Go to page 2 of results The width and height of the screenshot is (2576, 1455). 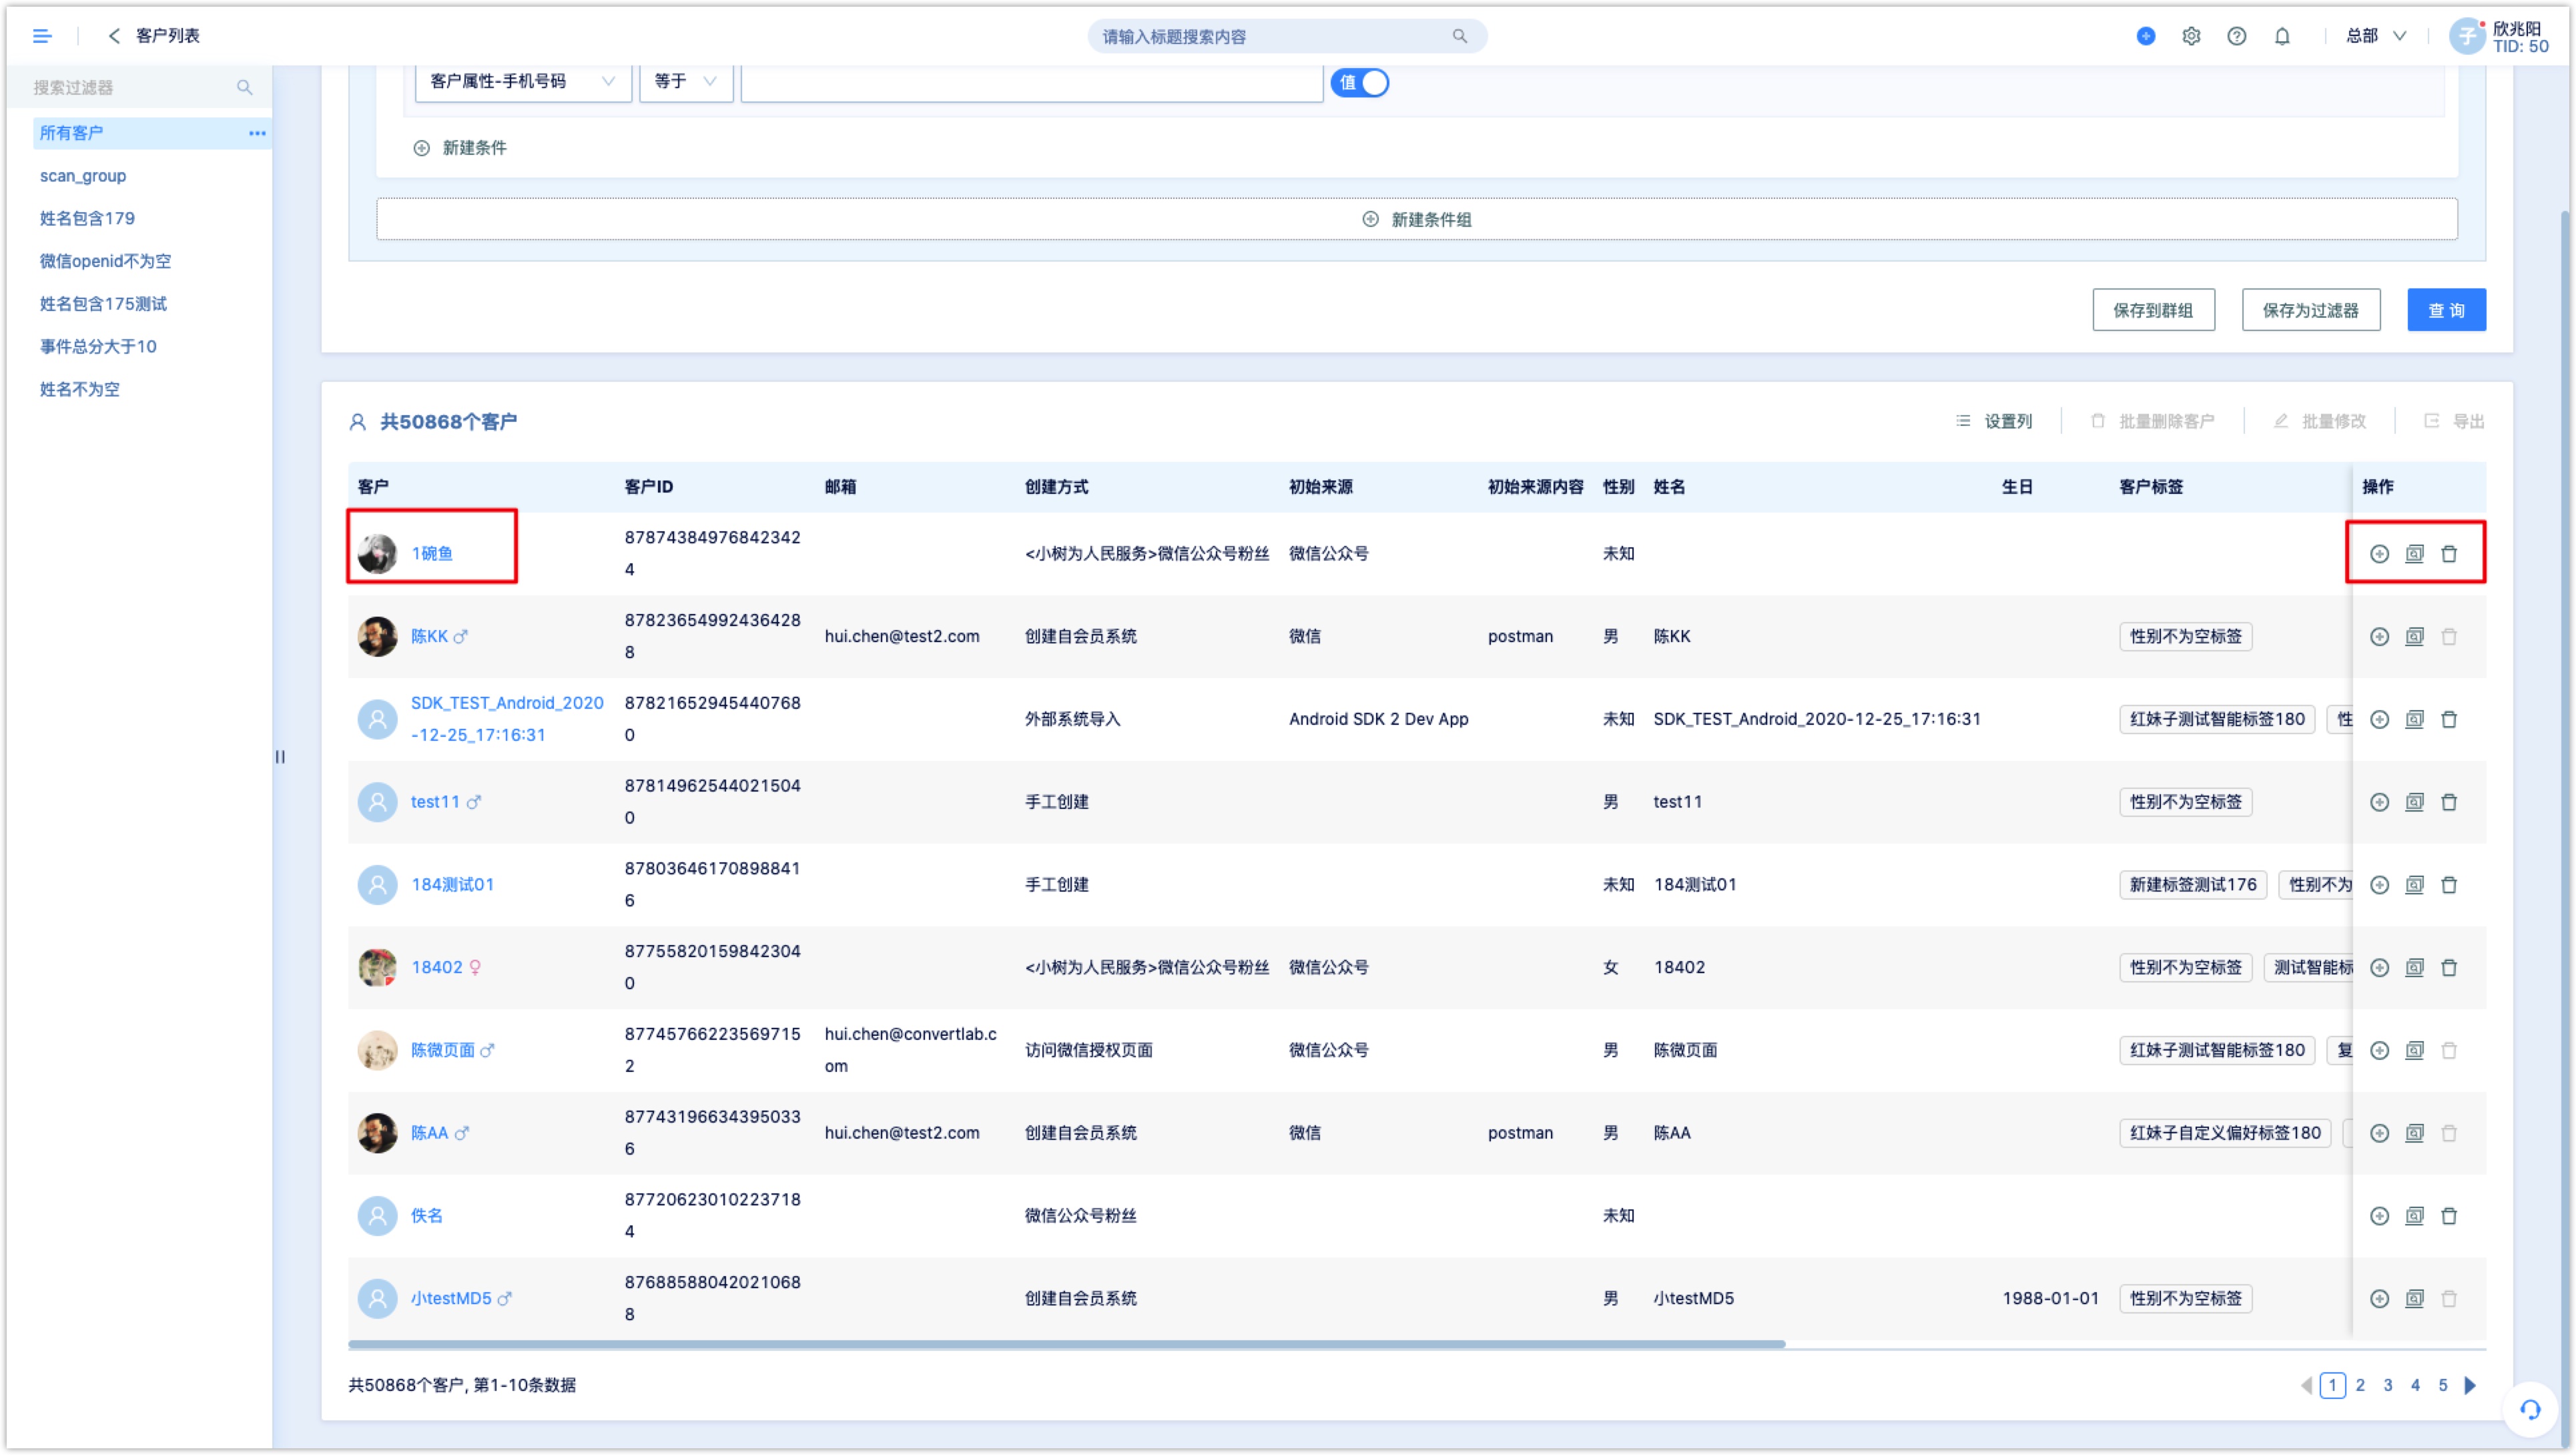coord(2360,1386)
